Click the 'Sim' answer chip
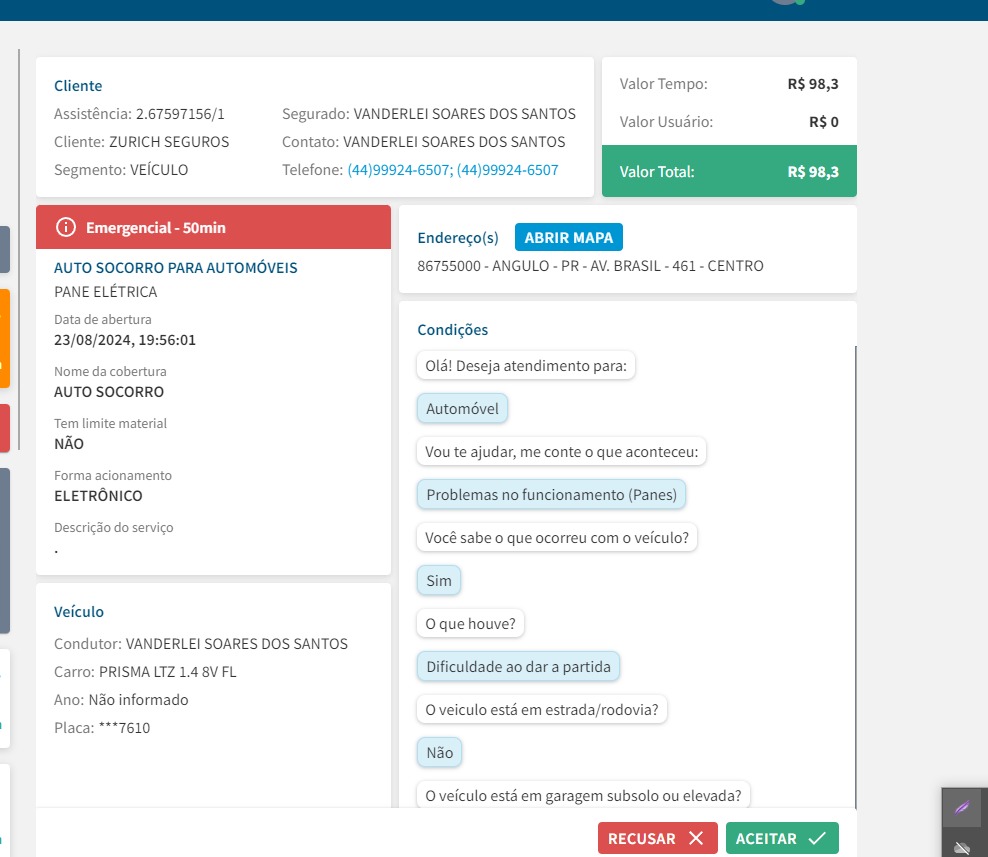The height and width of the screenshot is (857, 988). coord(439,580)
